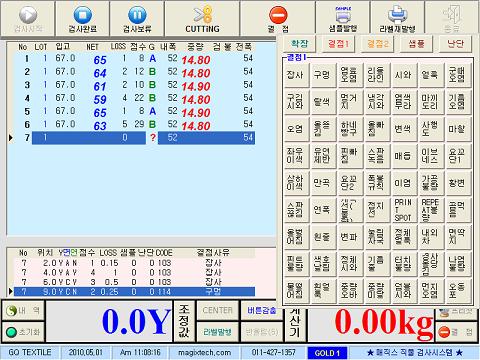Click the 내역 yin-yang icon button

click(x=23, y=311)
